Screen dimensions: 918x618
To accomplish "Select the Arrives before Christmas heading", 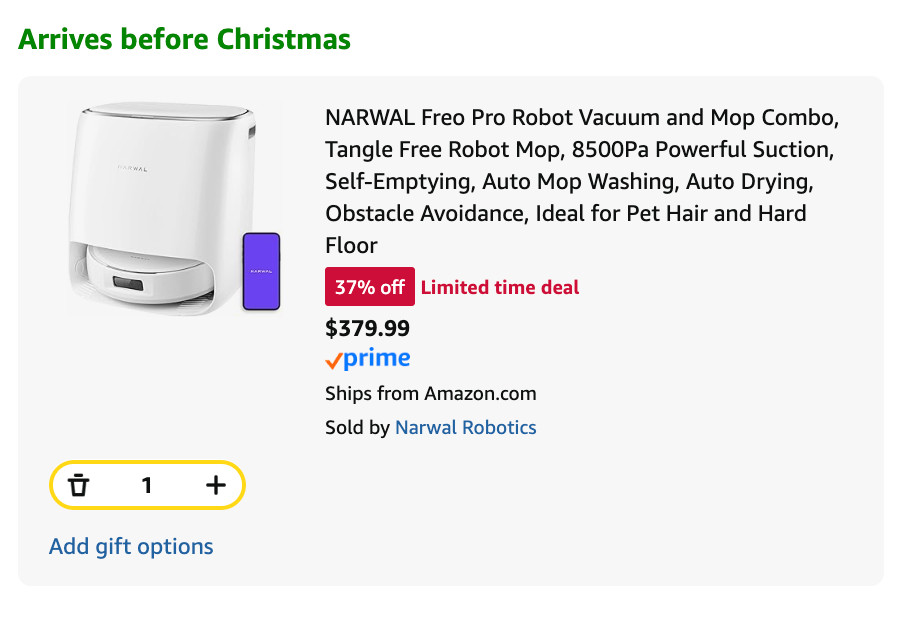I will pos(184,38).
